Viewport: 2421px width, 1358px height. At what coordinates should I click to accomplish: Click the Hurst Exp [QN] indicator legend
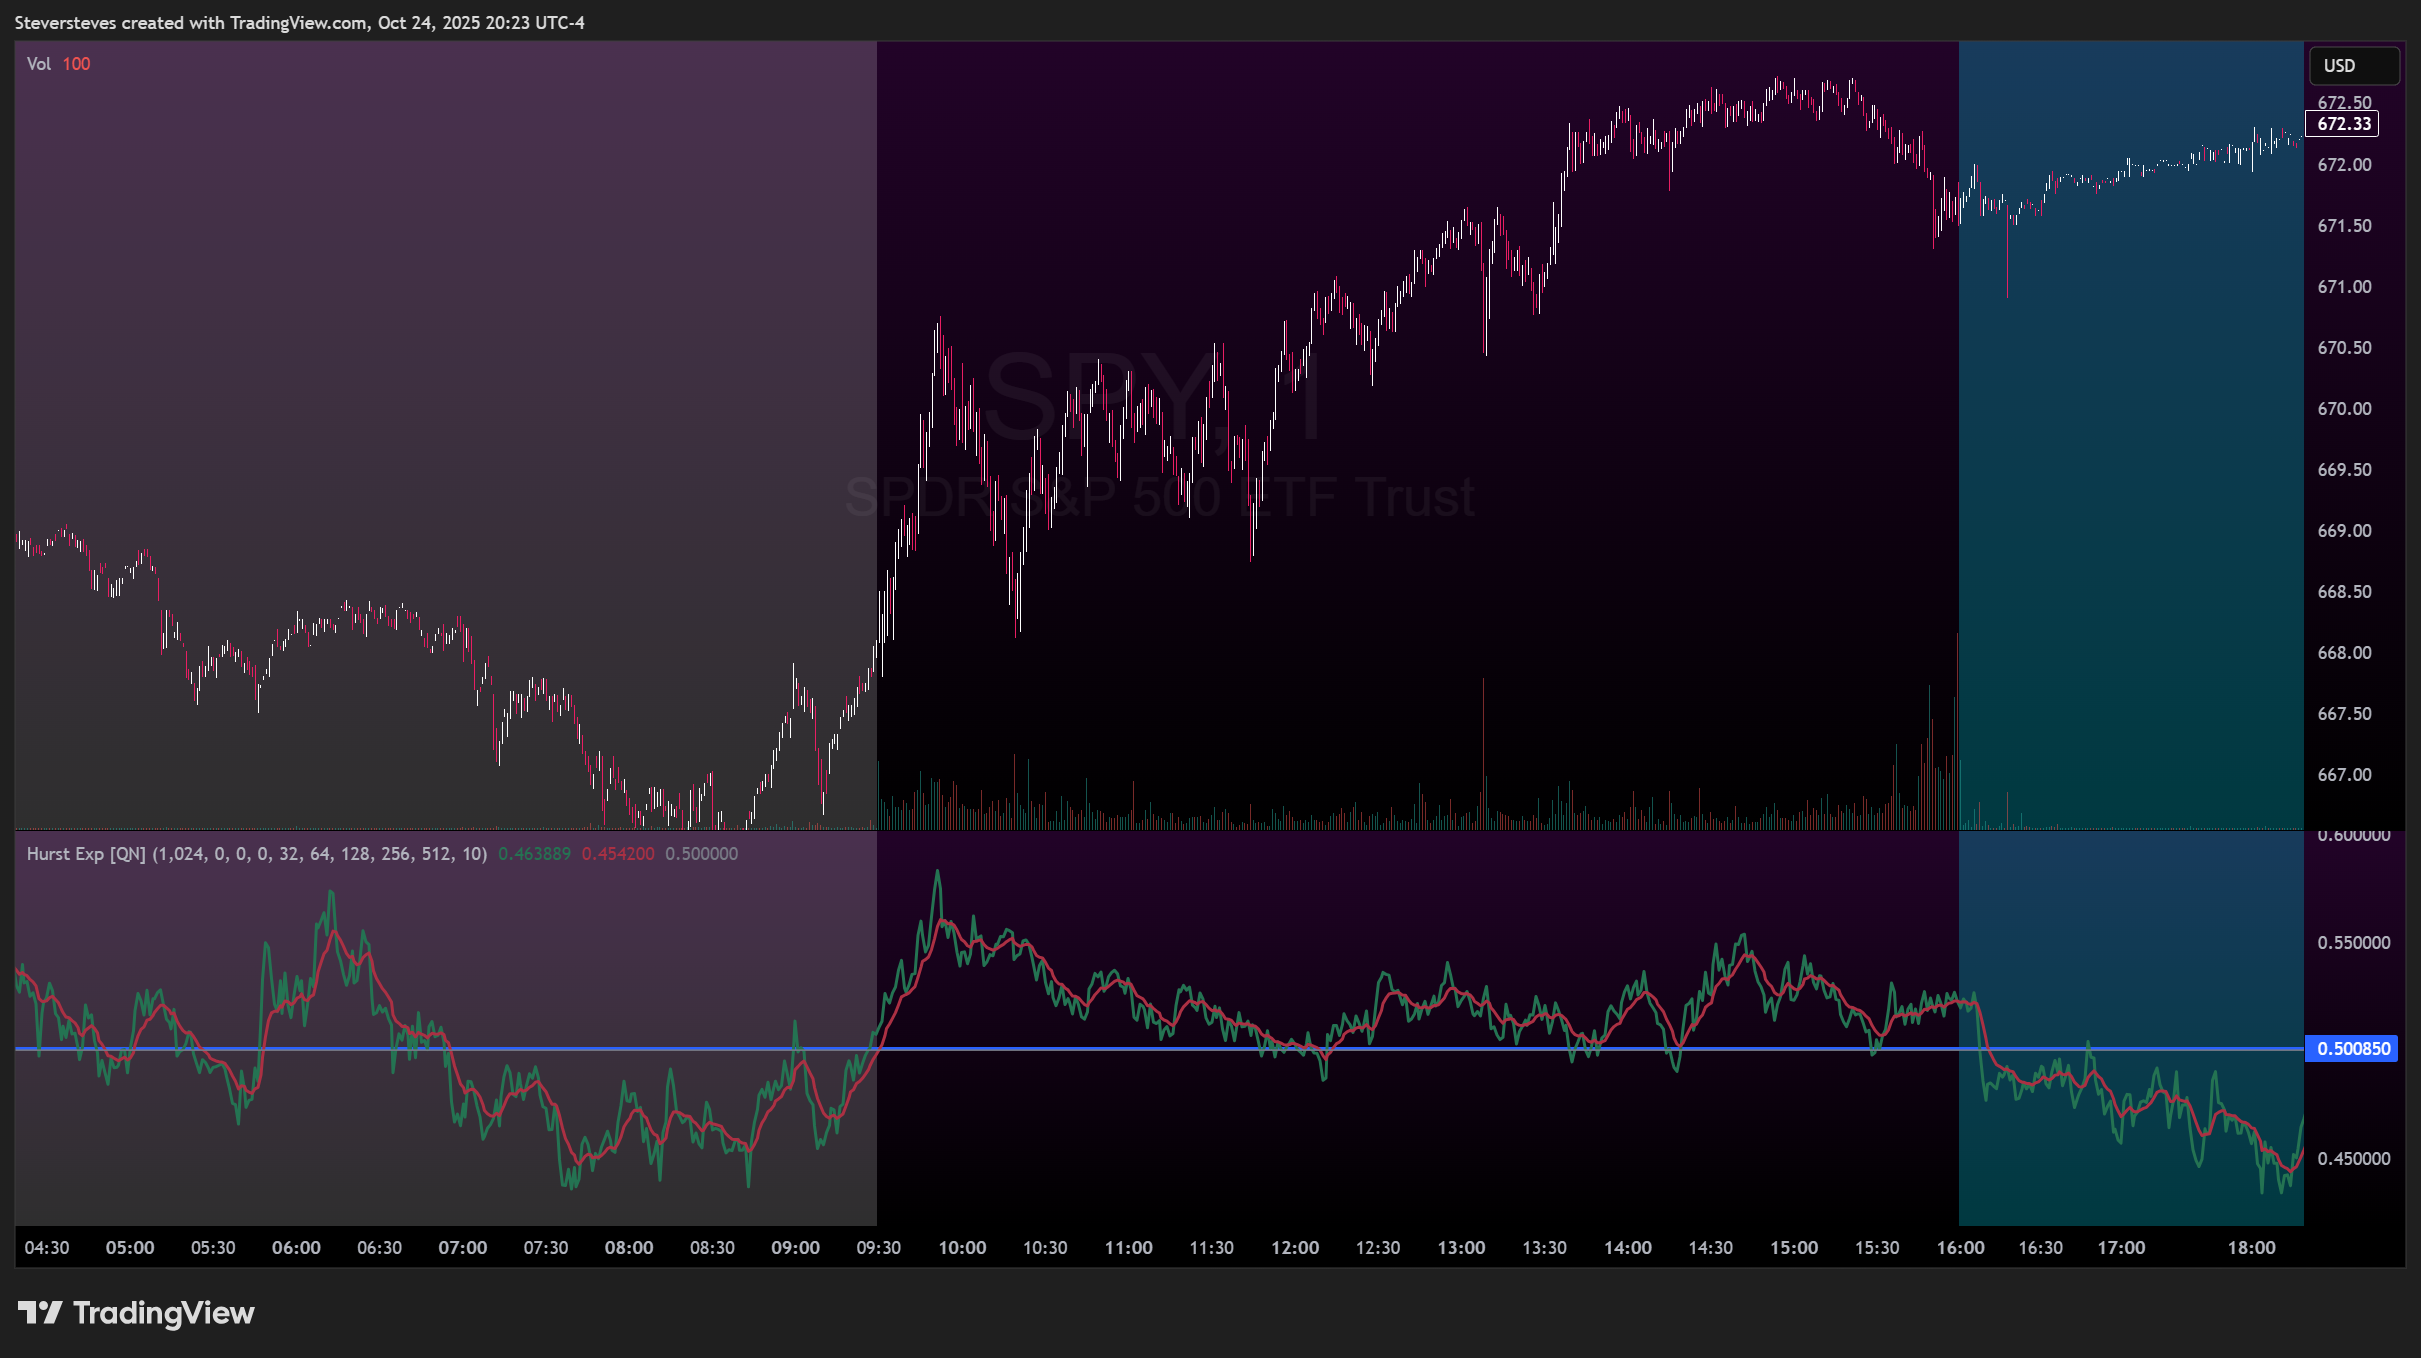click(256, 854)
